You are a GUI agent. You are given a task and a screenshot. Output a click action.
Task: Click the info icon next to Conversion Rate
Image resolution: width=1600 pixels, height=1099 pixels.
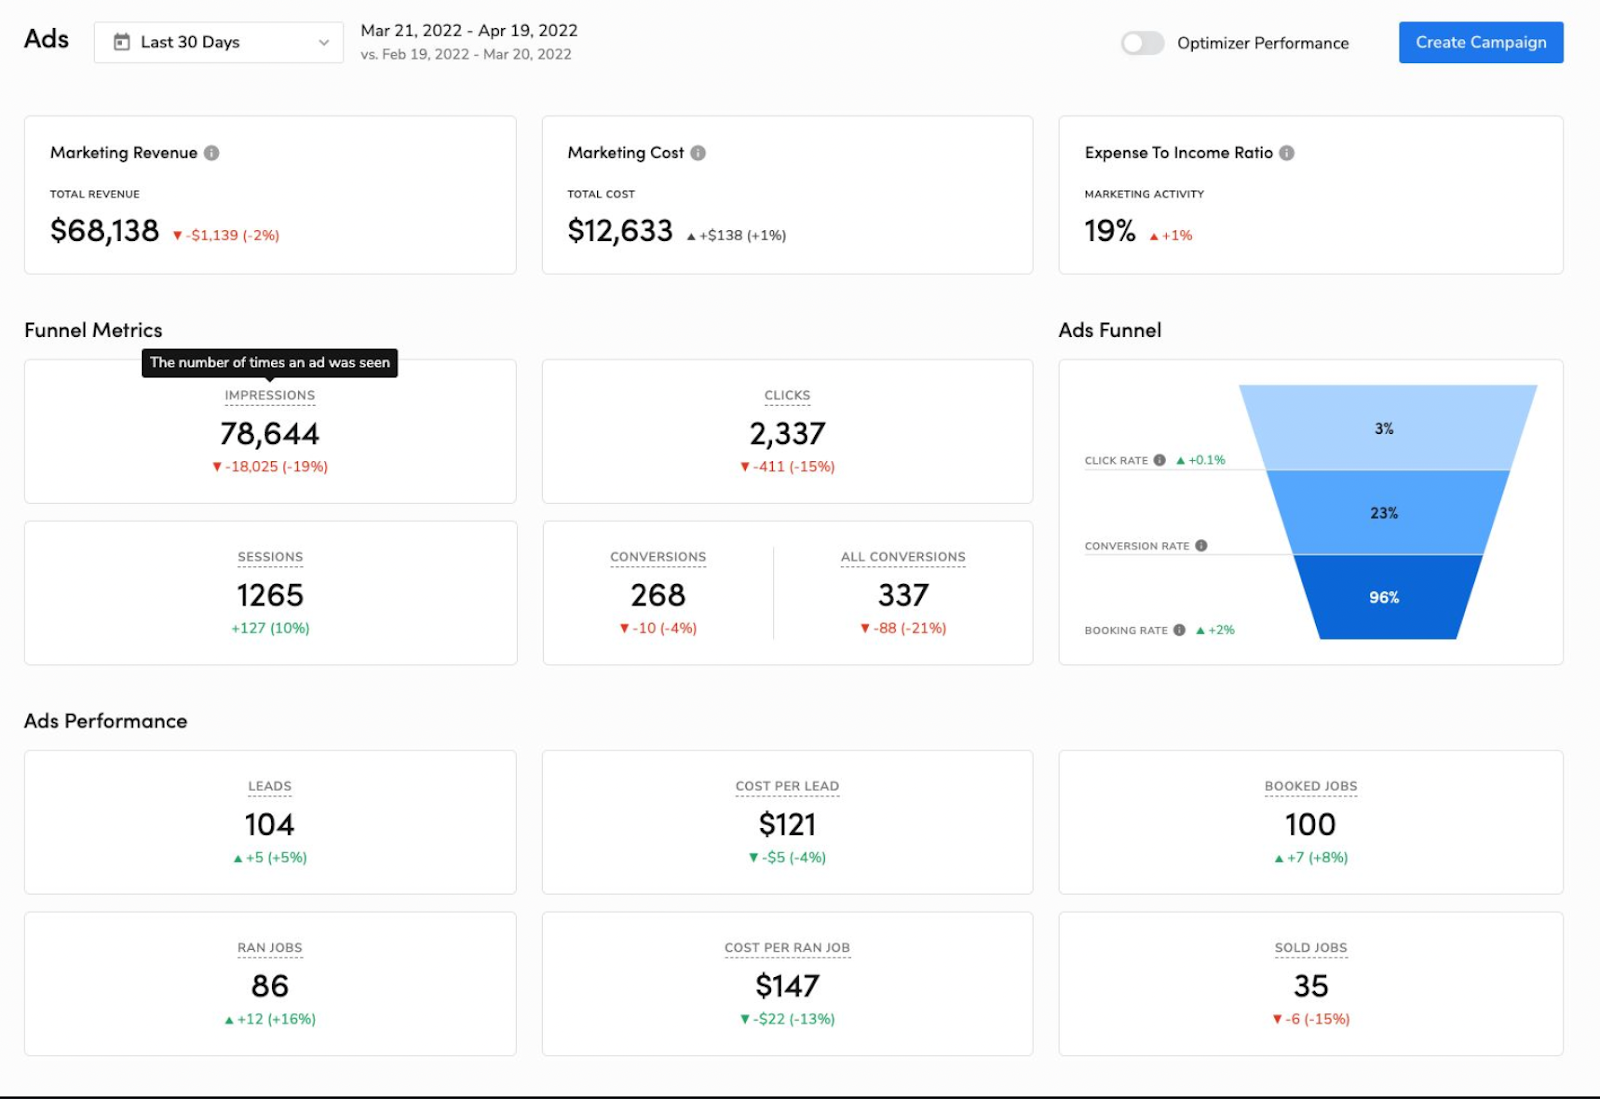coord(1199,546)
